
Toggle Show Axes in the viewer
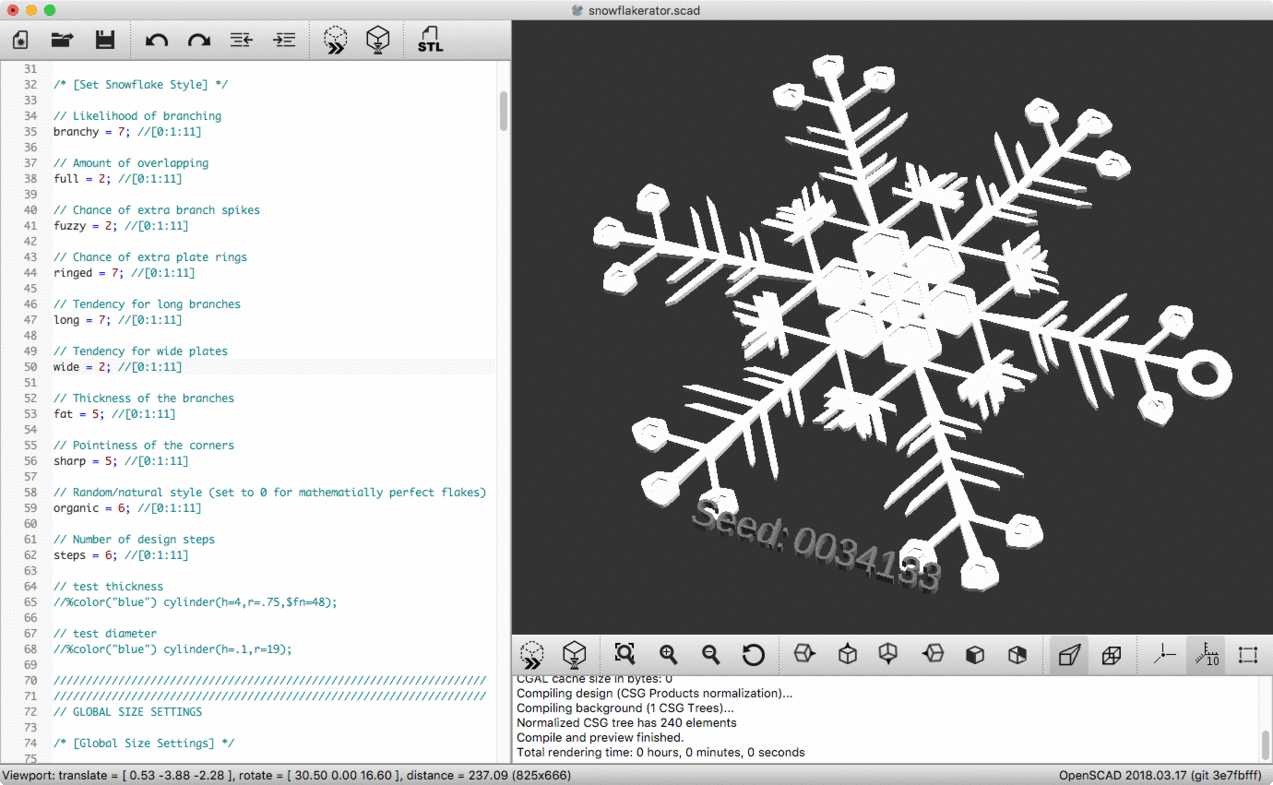[x=1164, y=655]
